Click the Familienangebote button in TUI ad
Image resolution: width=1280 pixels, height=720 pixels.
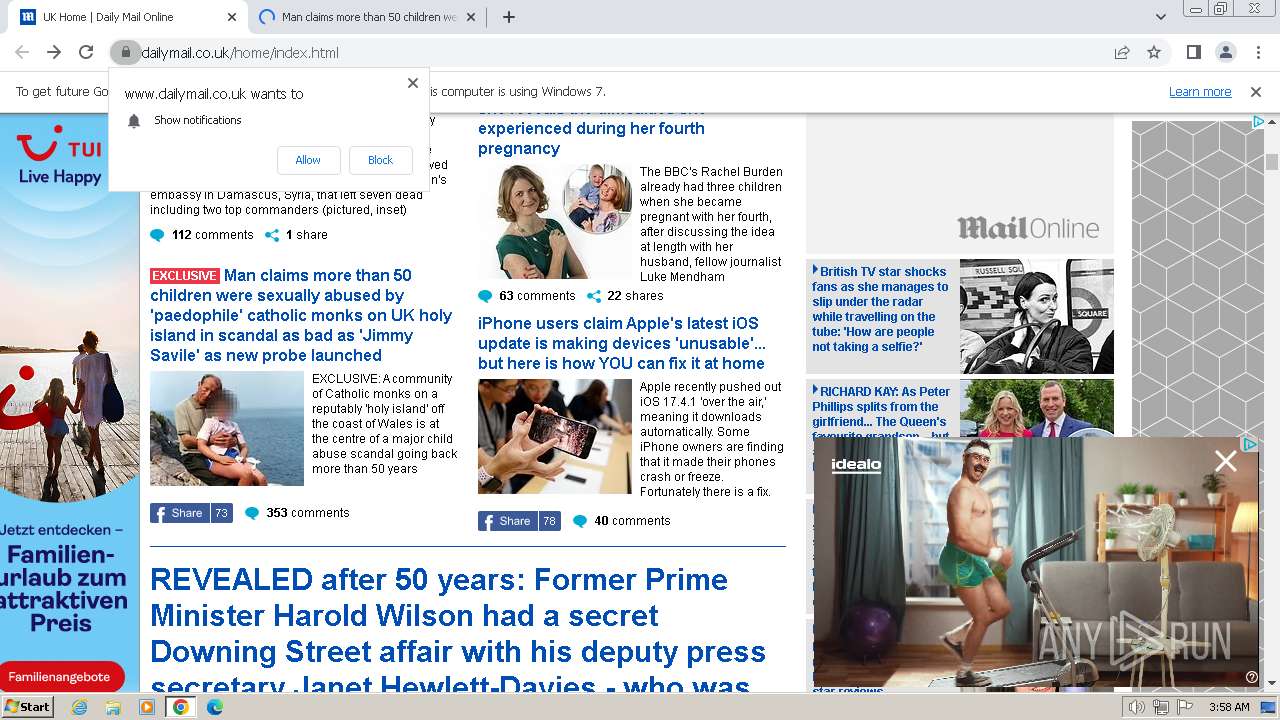60,677
